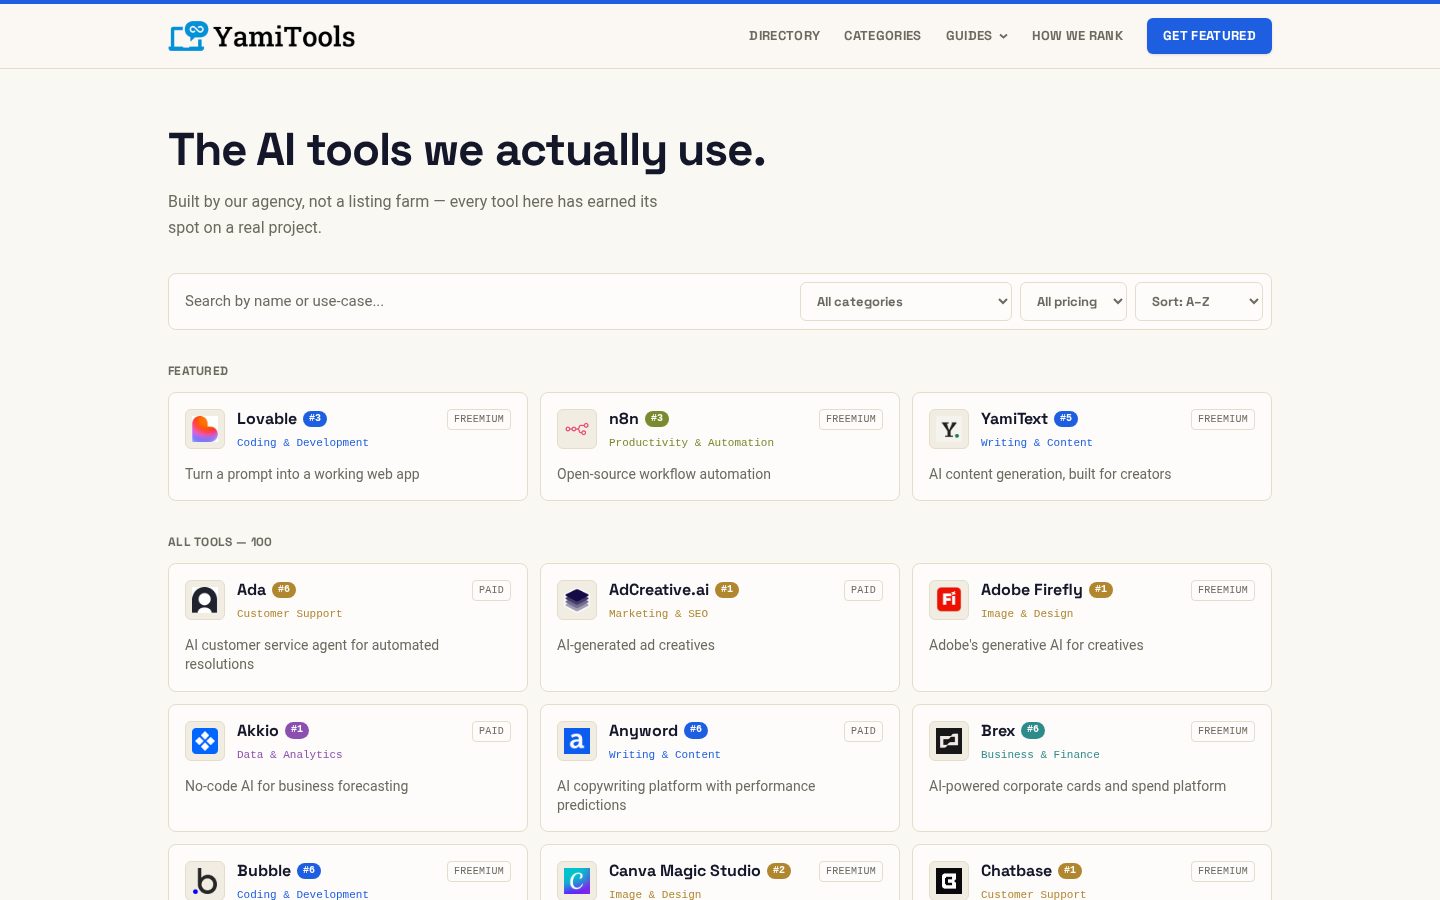Screen dimensions: 1440x900
Task: Click "Open-source workflow automation" description
Action: click(664, 474)
